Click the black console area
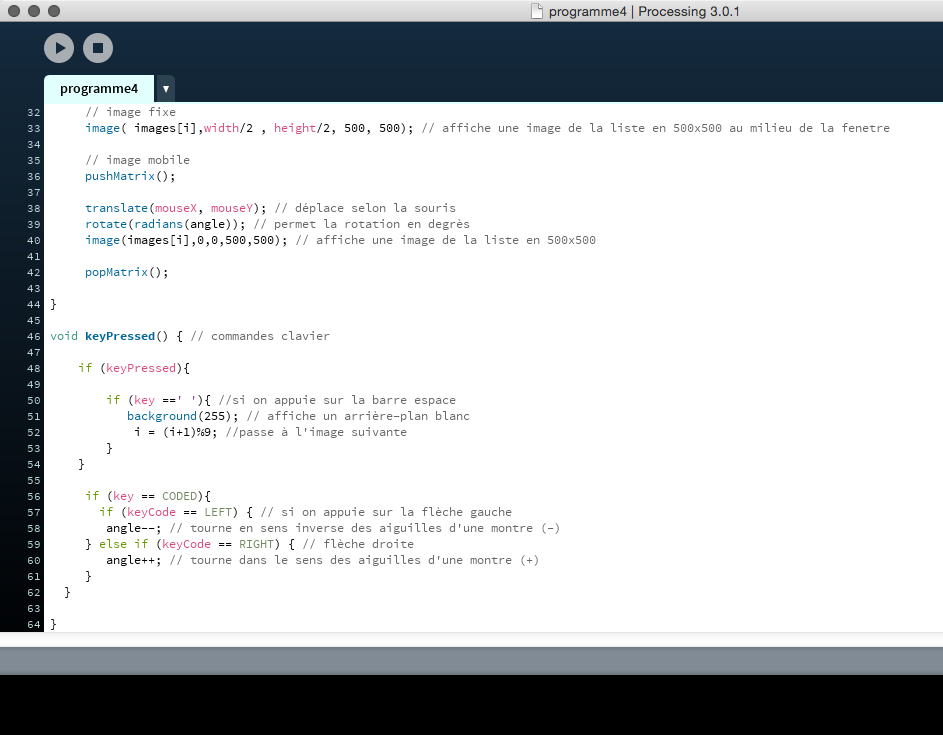Screen dimensions: 943x735 coord(472,704)
